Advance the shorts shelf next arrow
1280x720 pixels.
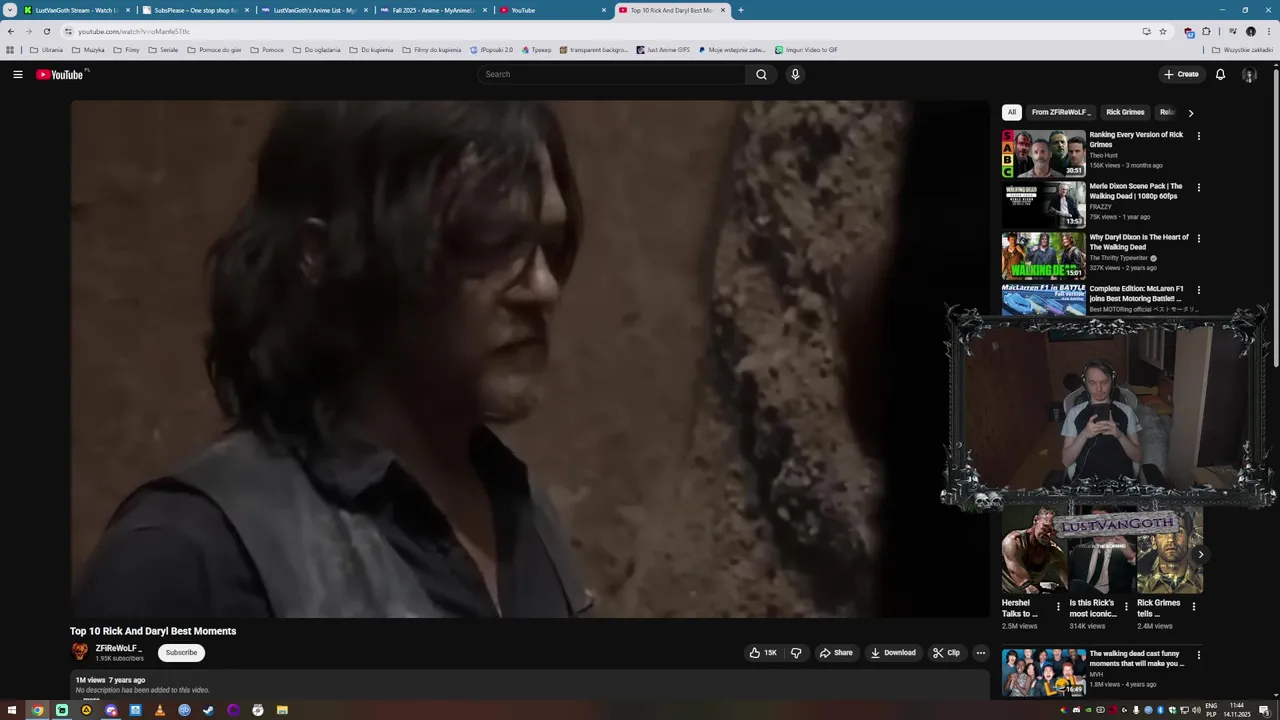tap(1200, 554)
